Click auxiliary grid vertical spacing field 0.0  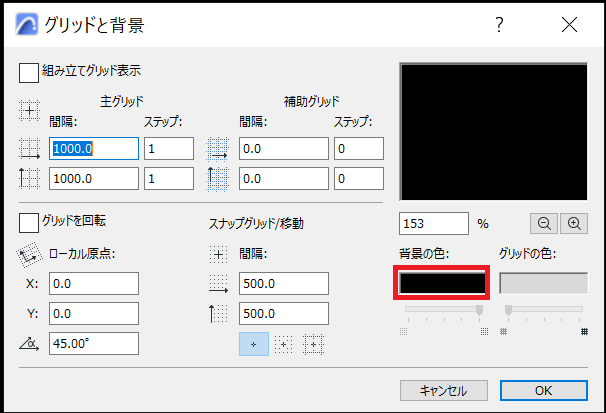[x=284, y=178]
